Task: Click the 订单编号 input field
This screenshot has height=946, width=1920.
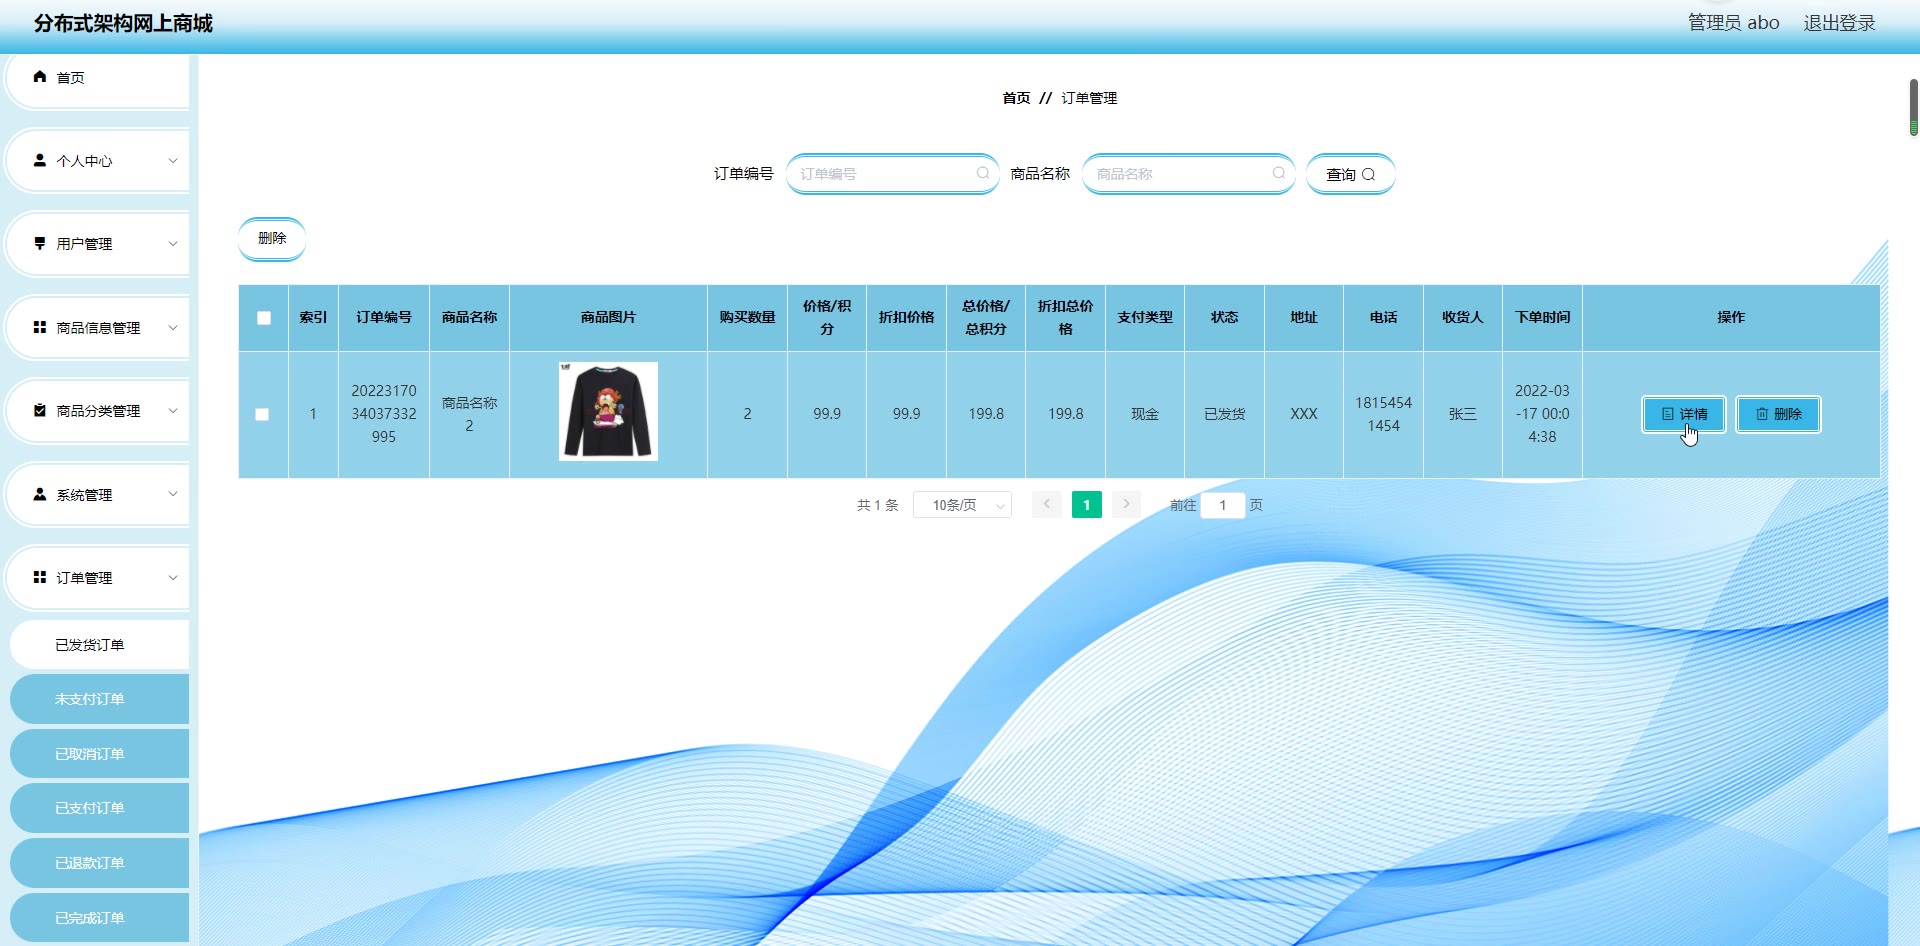Action: click(x=892, y=174)
